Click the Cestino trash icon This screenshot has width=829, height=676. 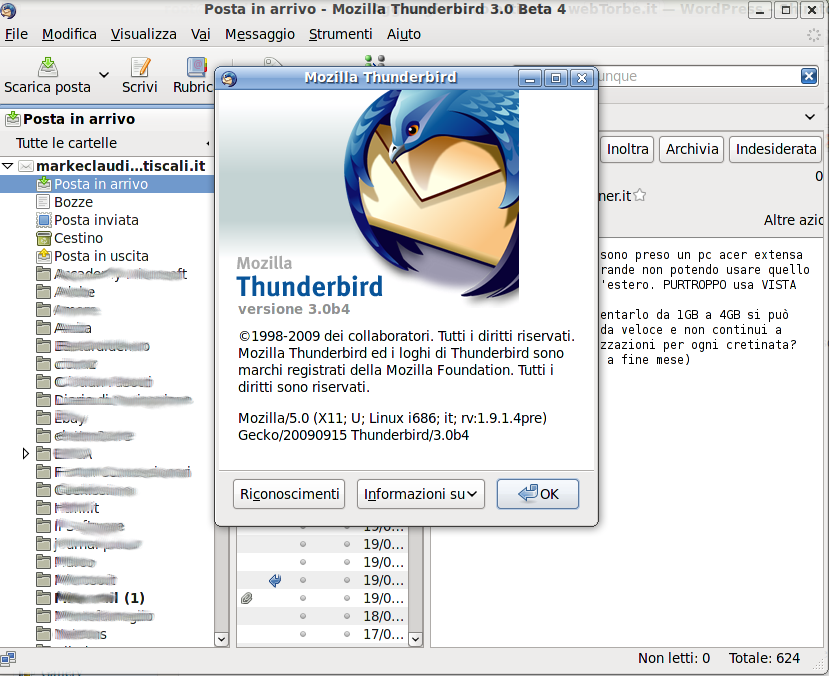pyautogui.click(x=43, y=238)
